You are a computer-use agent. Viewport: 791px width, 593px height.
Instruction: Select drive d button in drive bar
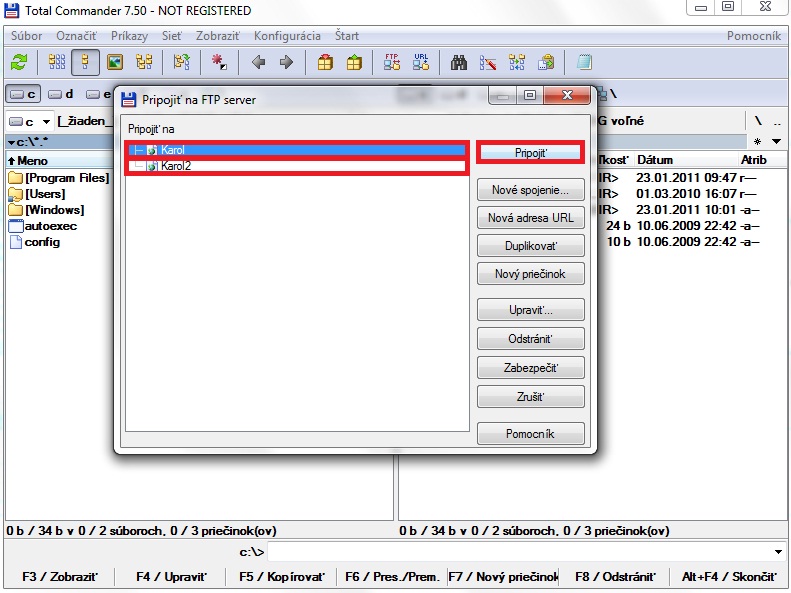[61, 94]
